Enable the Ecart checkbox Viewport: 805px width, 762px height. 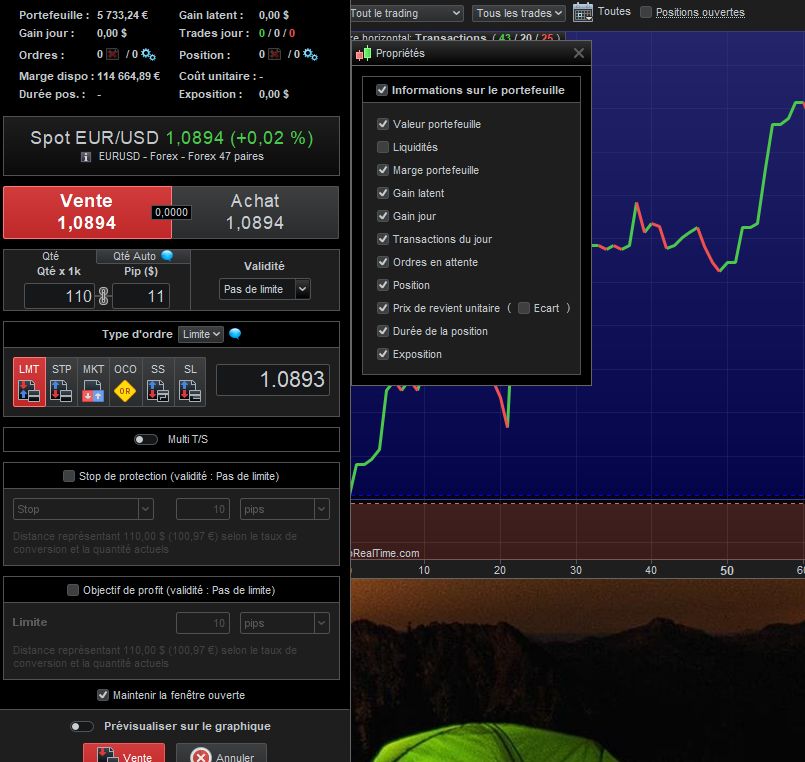(524, 308)
